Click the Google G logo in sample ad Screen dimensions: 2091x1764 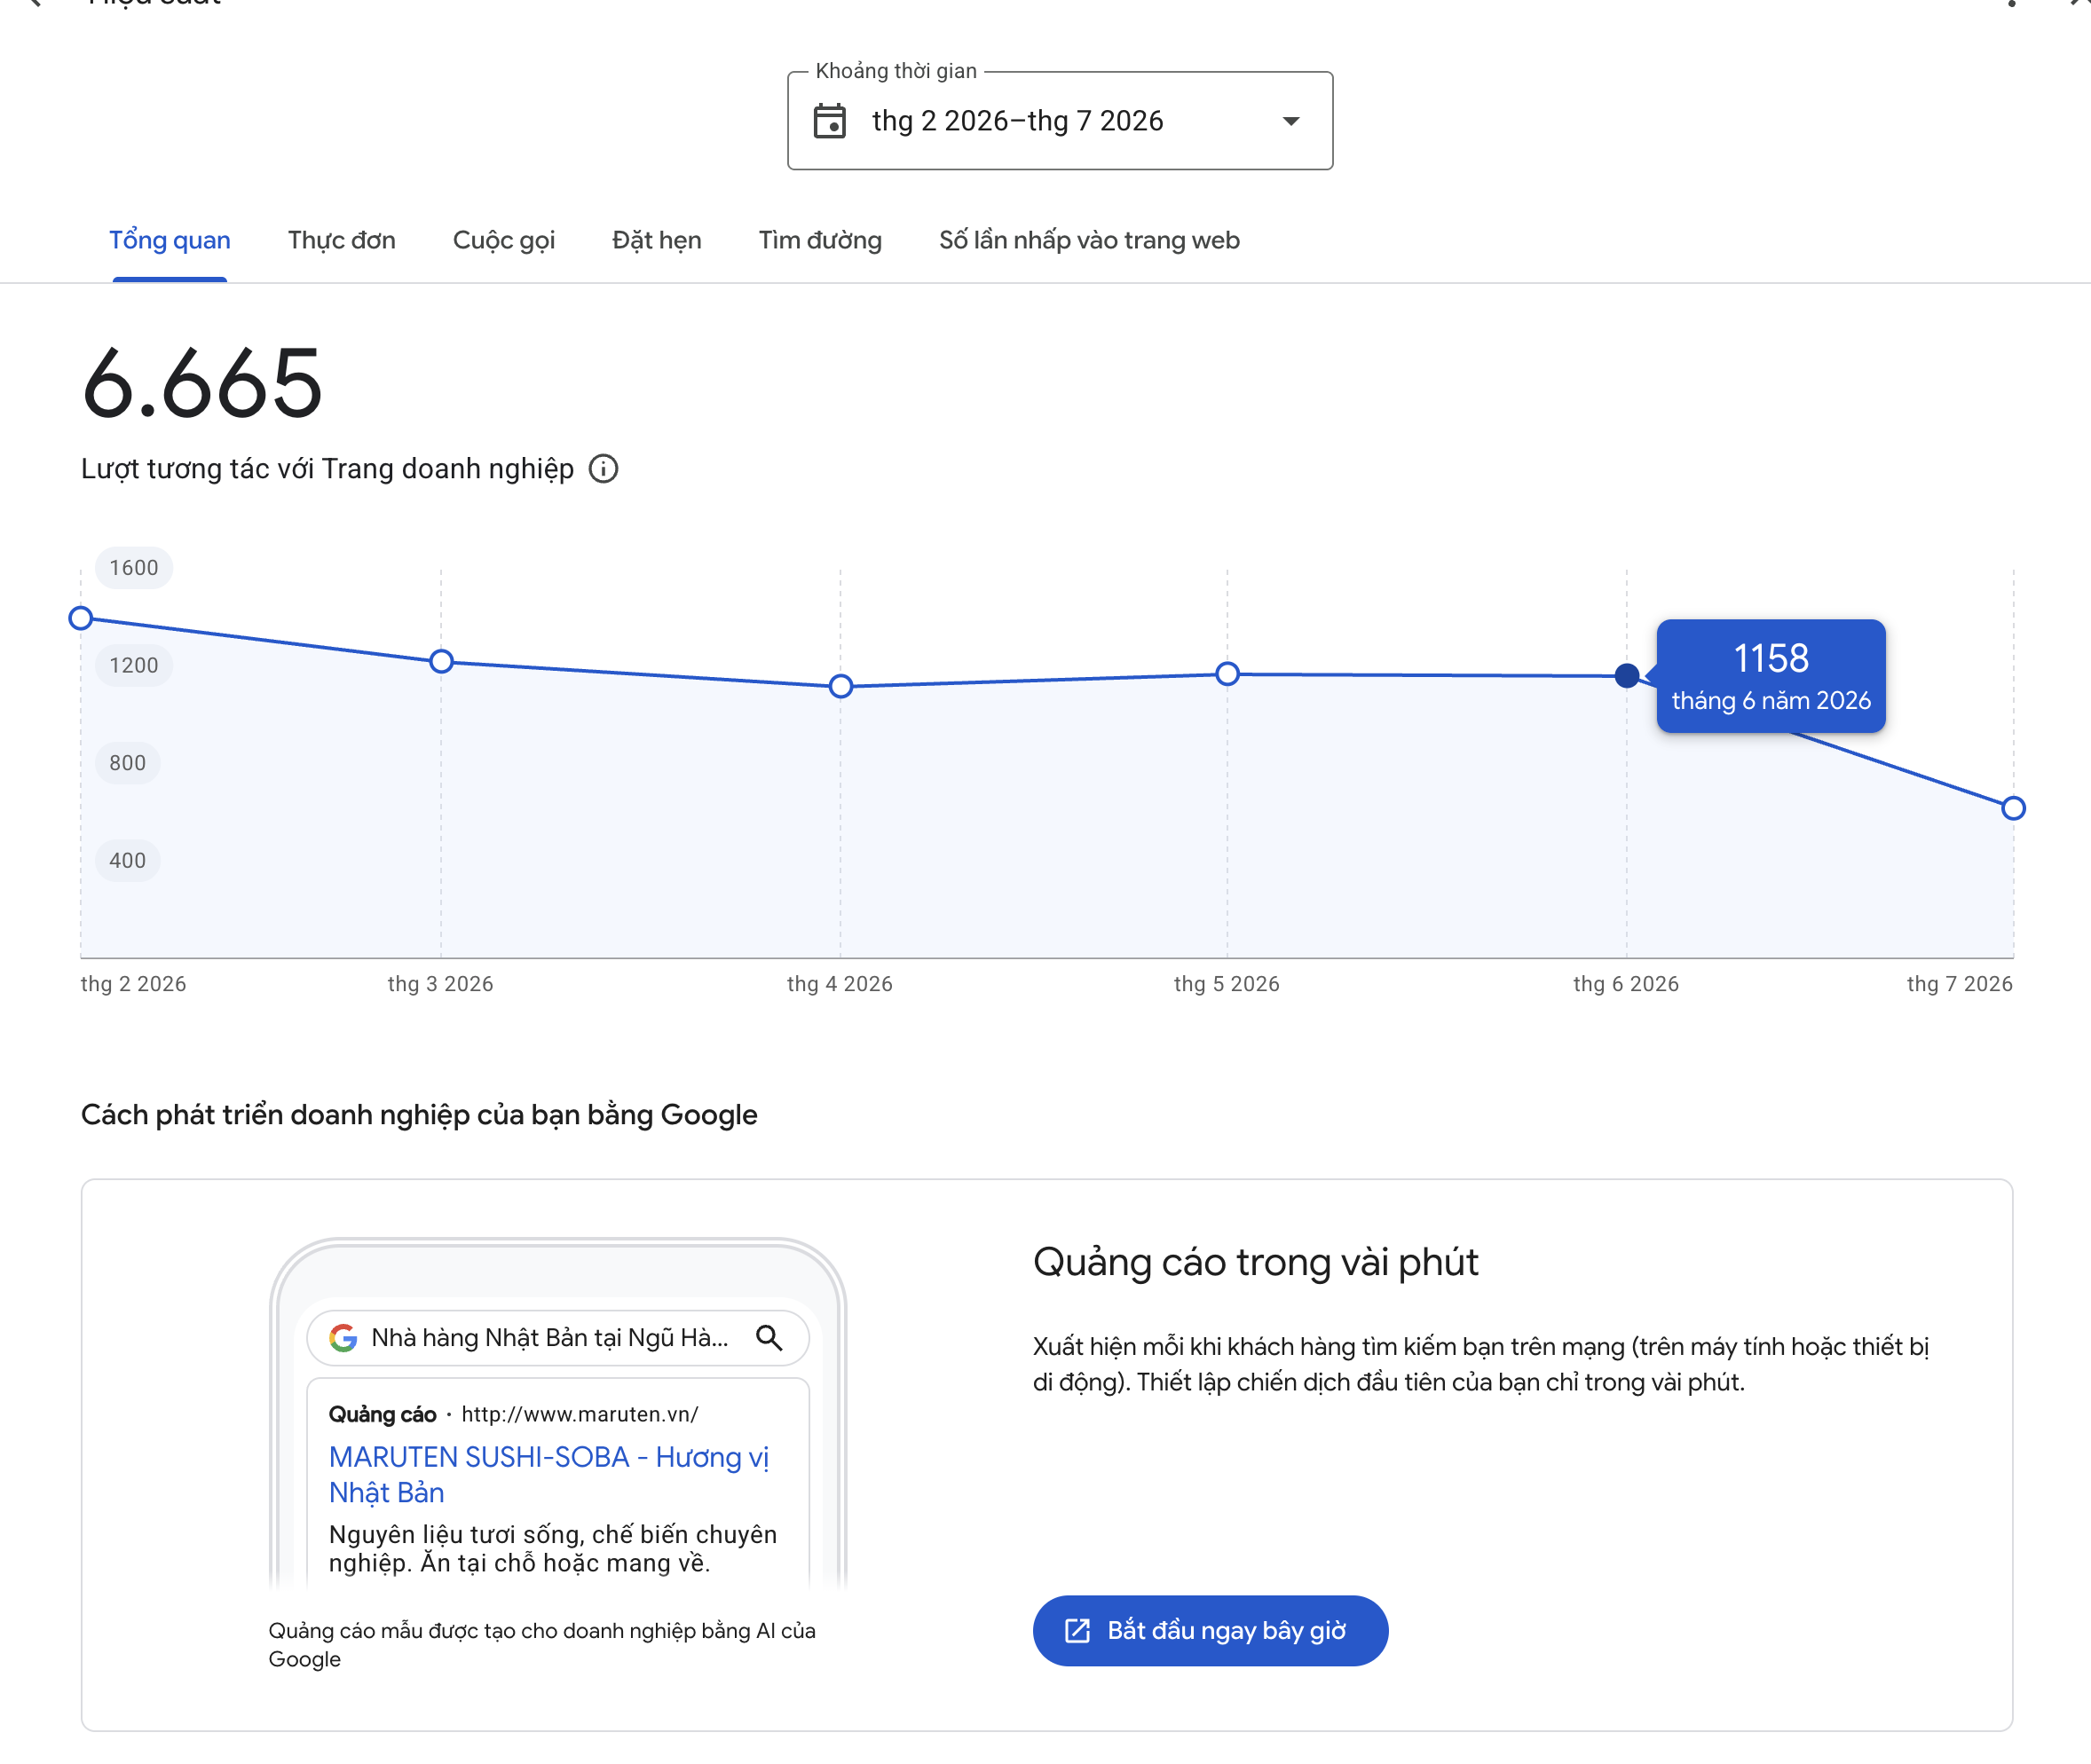(x=343, y=1338)
